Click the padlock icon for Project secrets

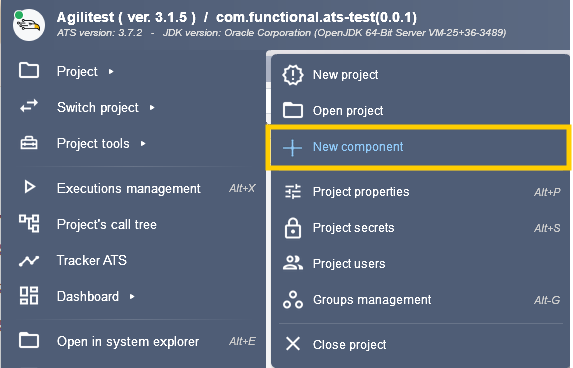pyautogui.click(x=293, y=228)
